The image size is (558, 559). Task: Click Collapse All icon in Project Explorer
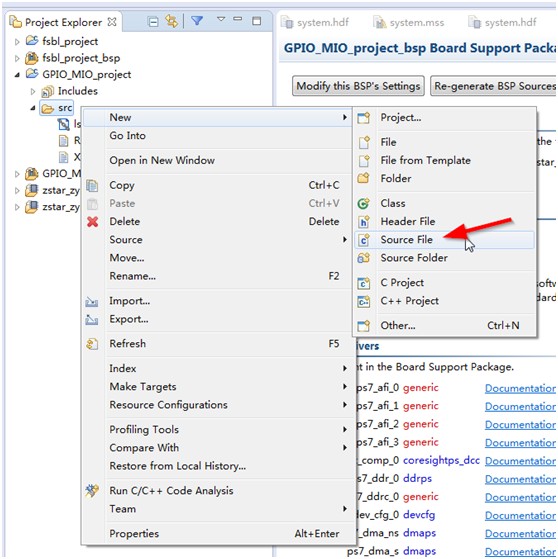(153, 22)
